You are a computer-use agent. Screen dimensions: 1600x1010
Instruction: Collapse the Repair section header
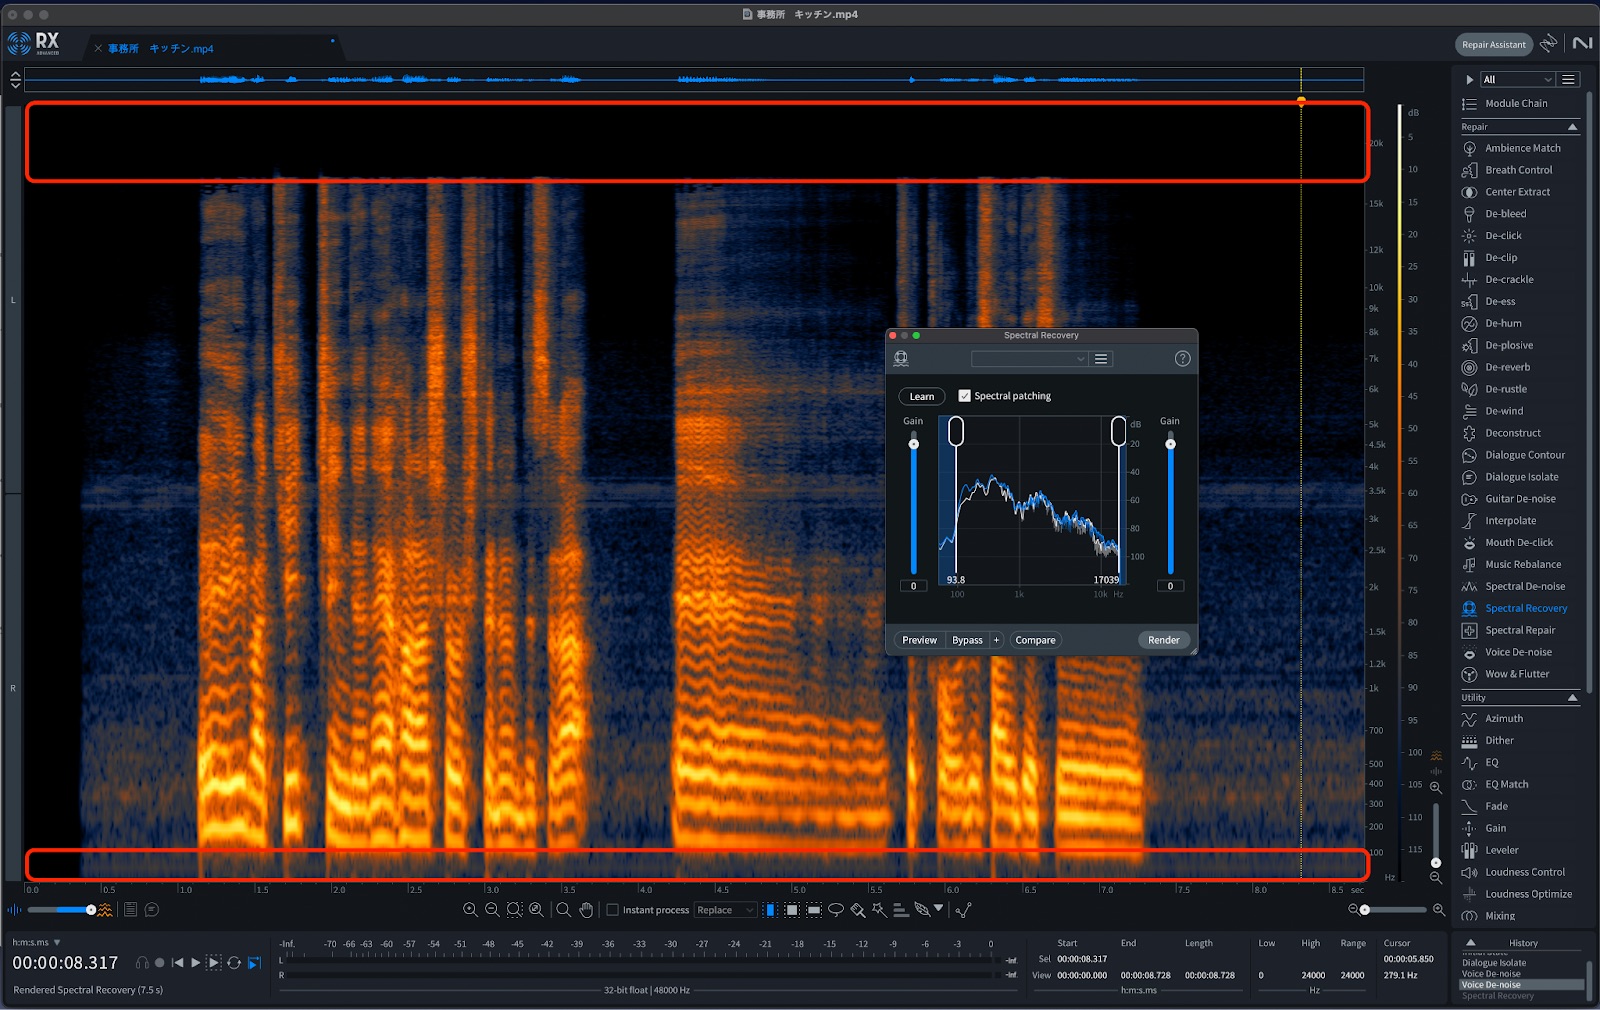coord(1572,127)
